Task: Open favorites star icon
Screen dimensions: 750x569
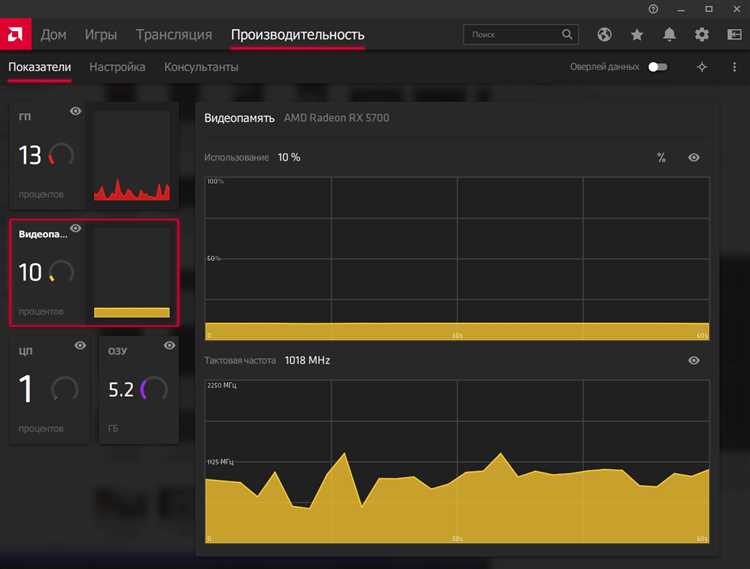Action: [x=637, y=34]
